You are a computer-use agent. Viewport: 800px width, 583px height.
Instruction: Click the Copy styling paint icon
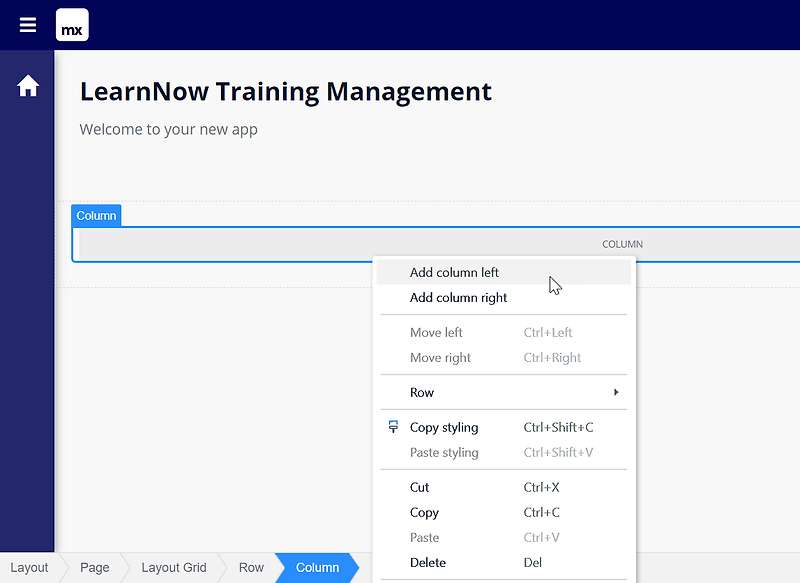392,426
